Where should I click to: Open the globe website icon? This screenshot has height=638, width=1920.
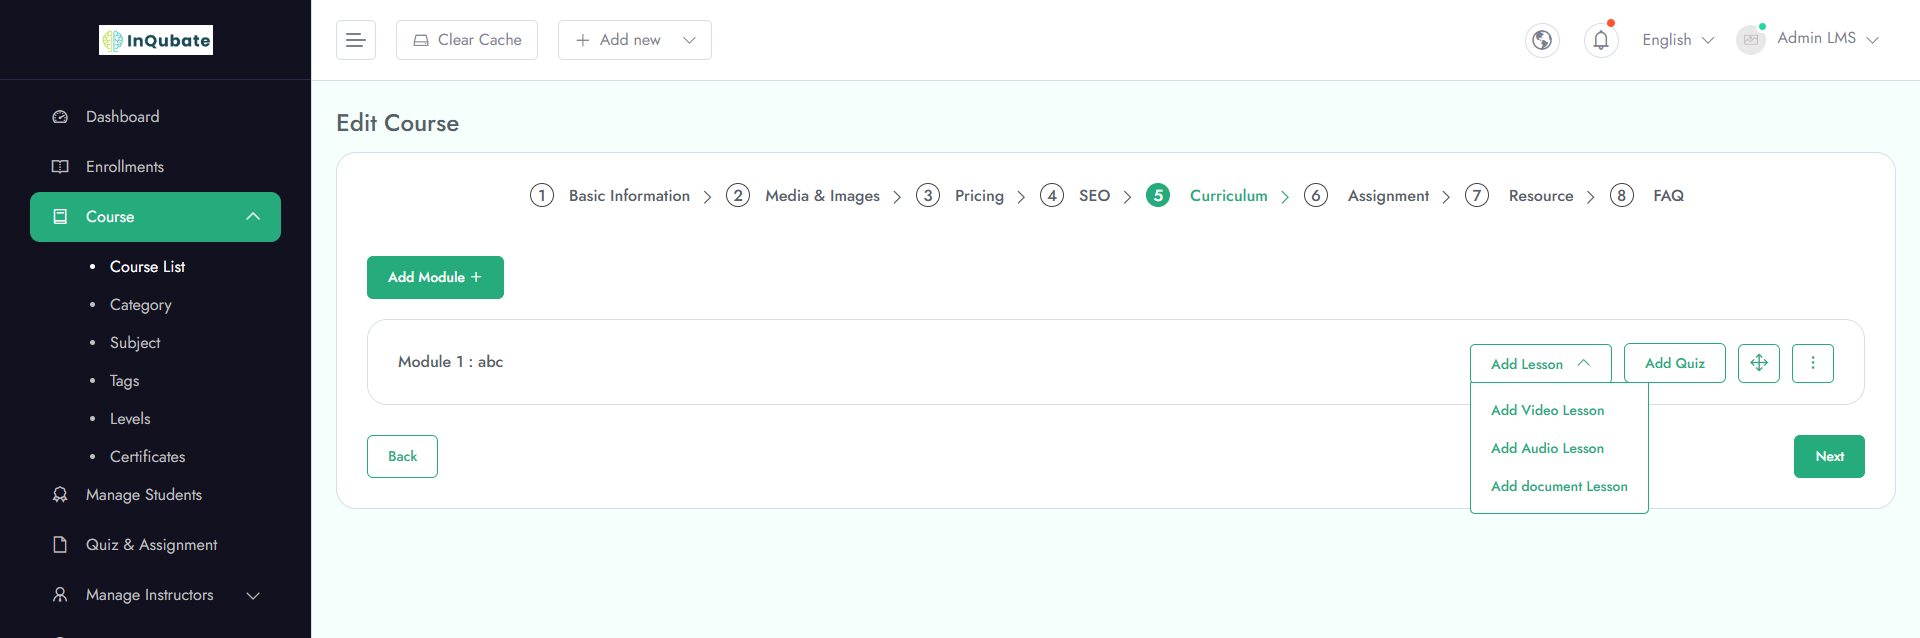click(1542, 40)
